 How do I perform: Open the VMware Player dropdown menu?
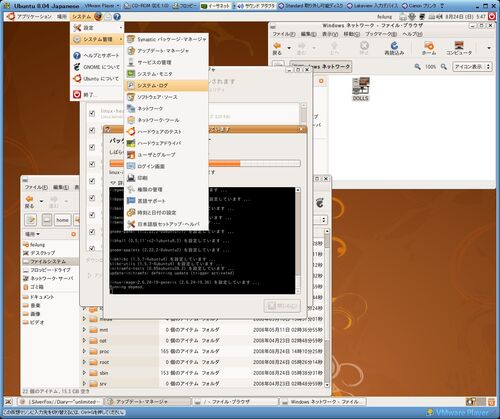(x=102, y=6)
